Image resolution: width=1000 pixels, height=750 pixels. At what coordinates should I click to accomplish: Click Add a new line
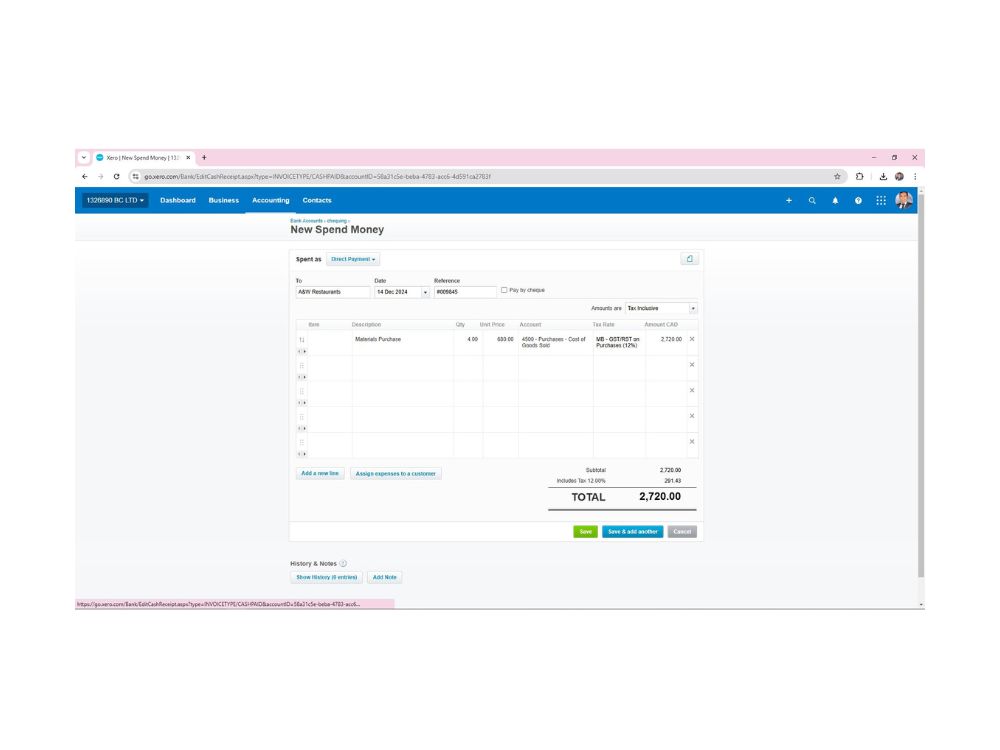(320, 473)
